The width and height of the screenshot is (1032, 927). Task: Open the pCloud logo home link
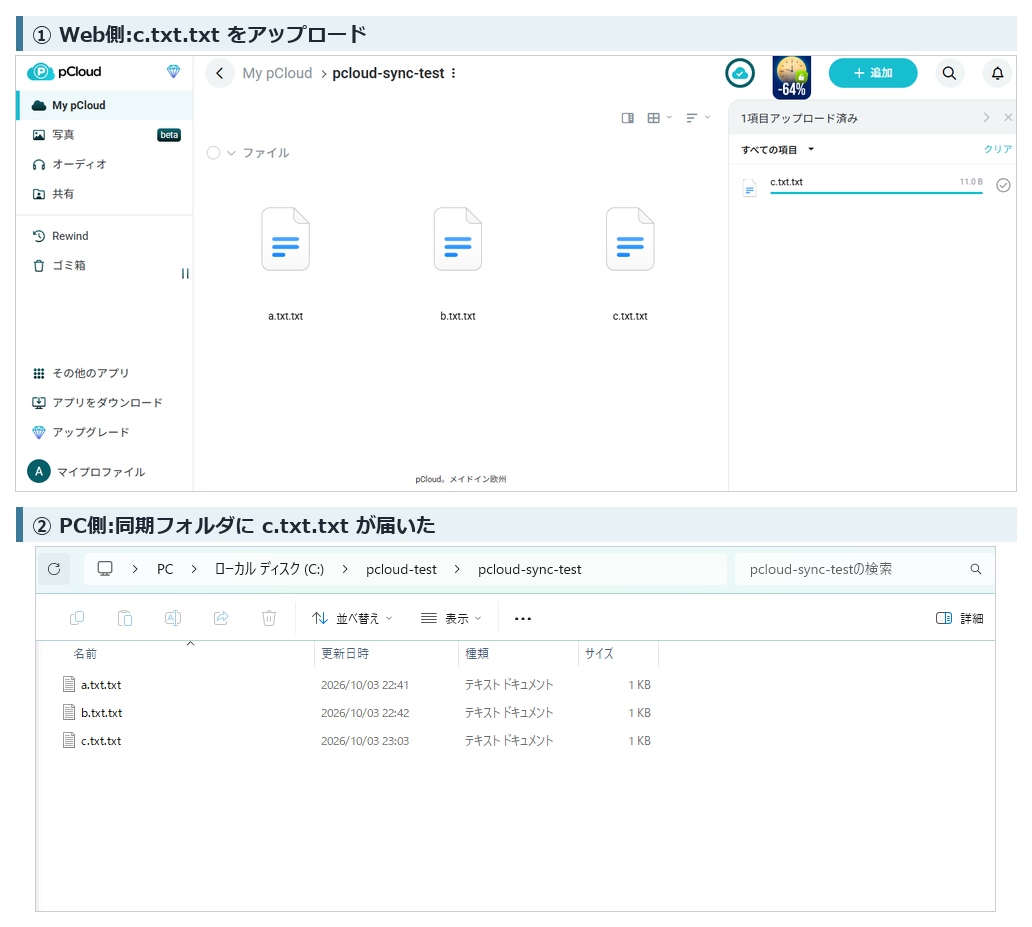coord(64,72)
